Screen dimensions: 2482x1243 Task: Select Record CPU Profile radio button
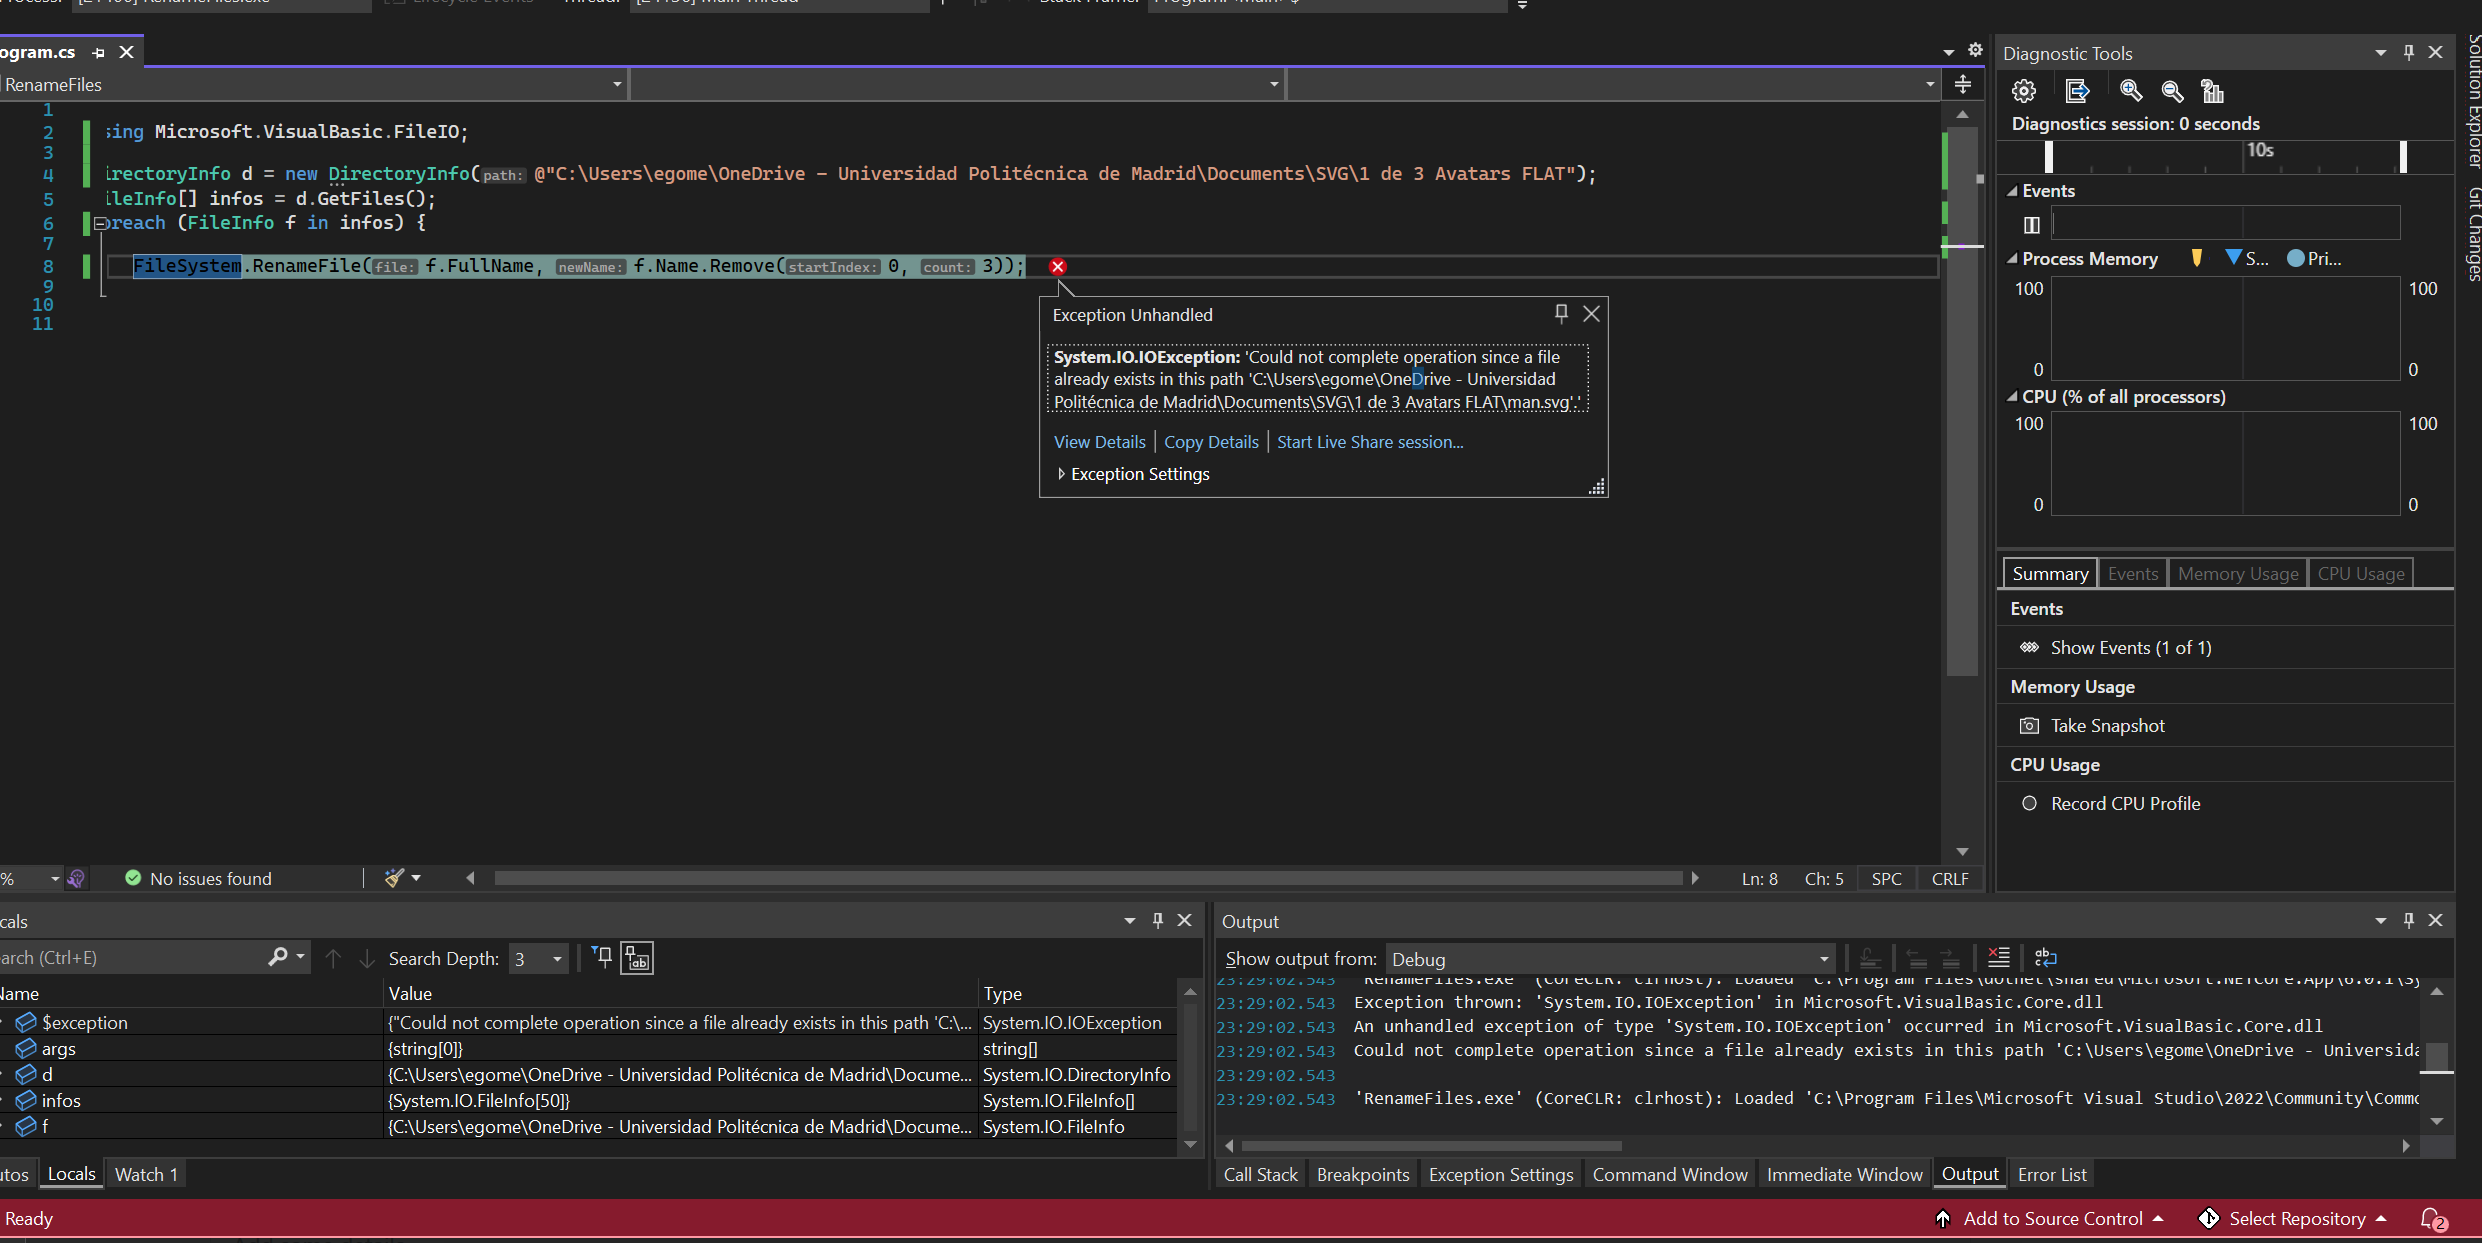click(x=2029, y=804)
